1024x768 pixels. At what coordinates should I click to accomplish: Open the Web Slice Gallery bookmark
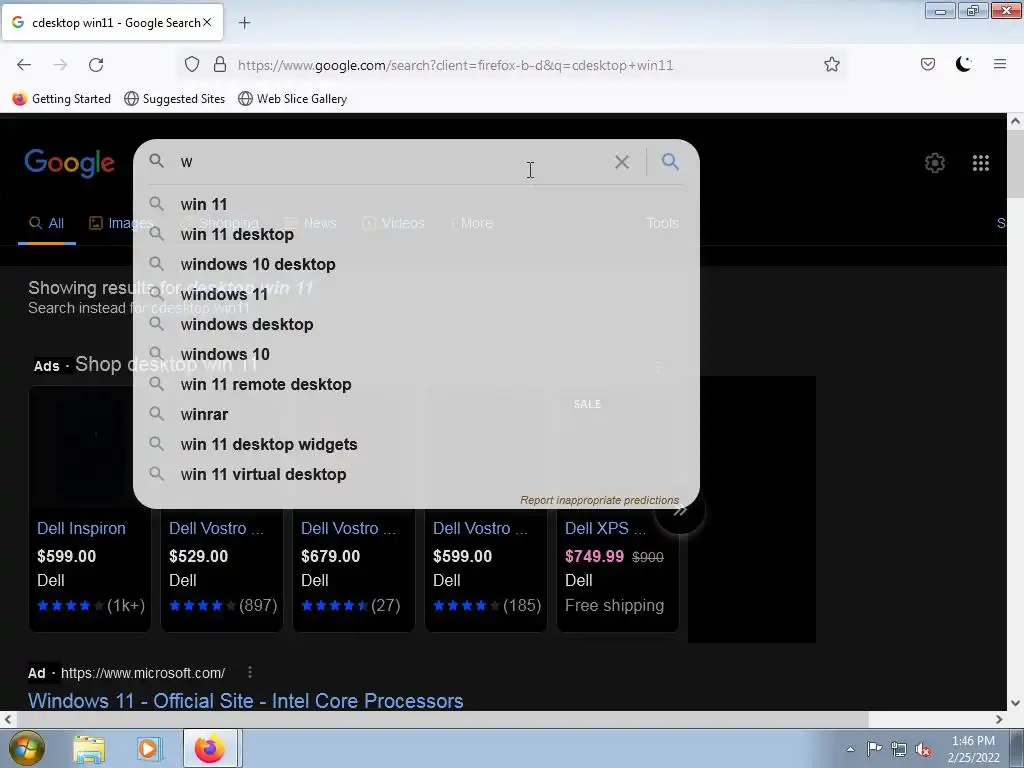[x=292, y=99]
